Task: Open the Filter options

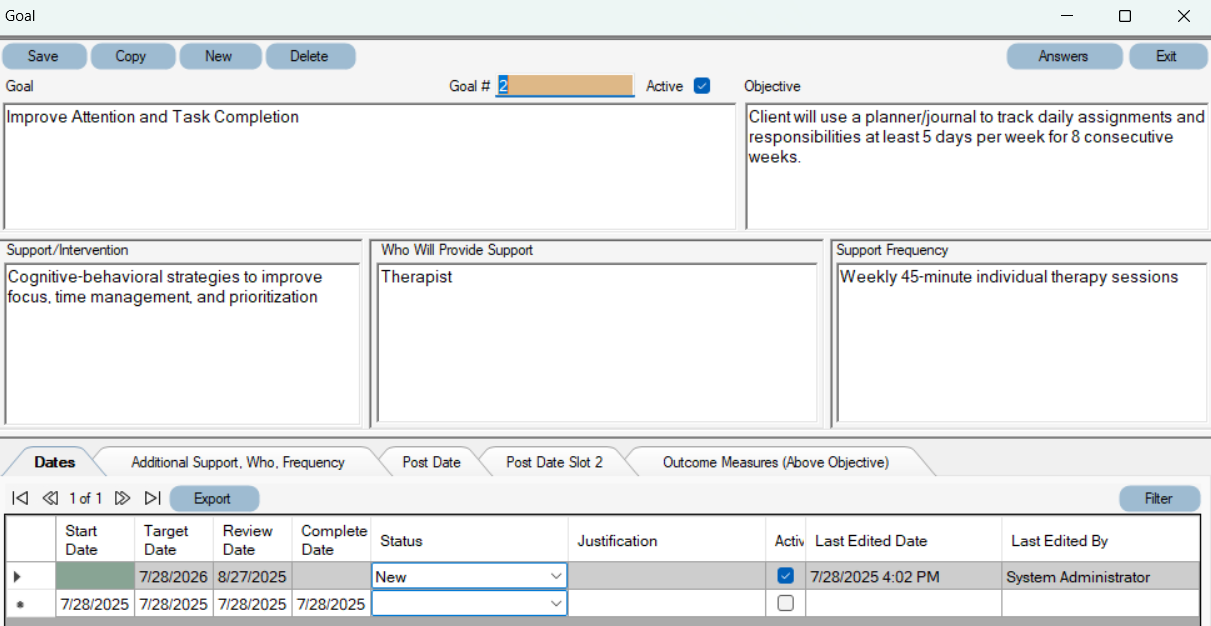Action: [1159, 497]
